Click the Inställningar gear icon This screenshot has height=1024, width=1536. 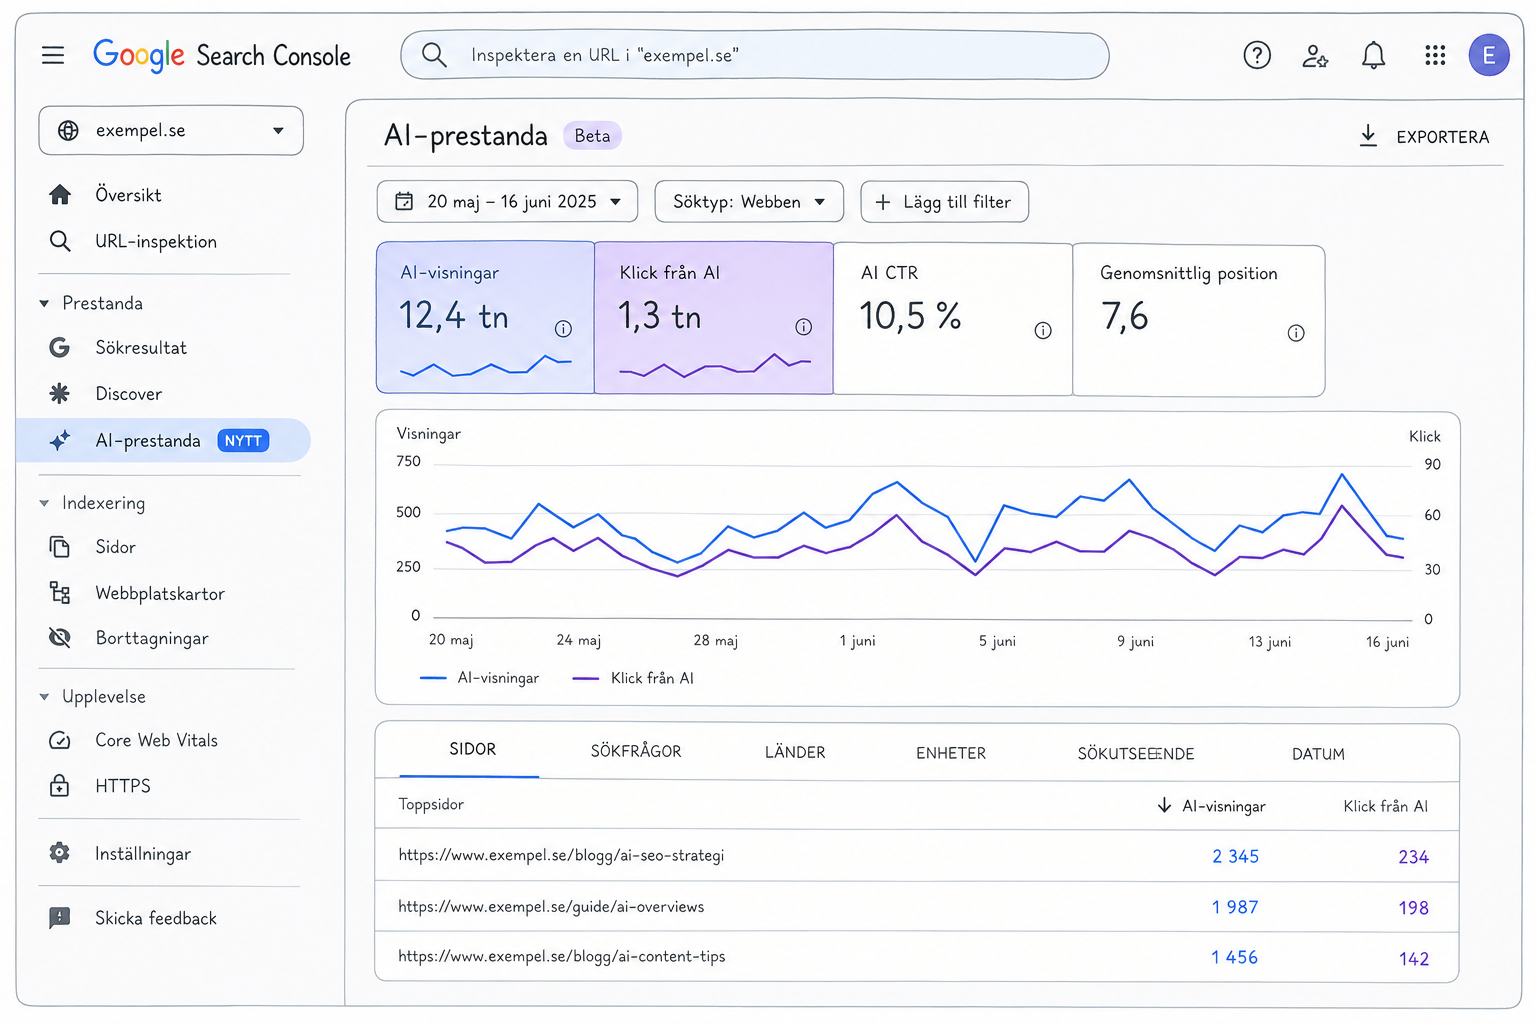[x=60, y=853]
